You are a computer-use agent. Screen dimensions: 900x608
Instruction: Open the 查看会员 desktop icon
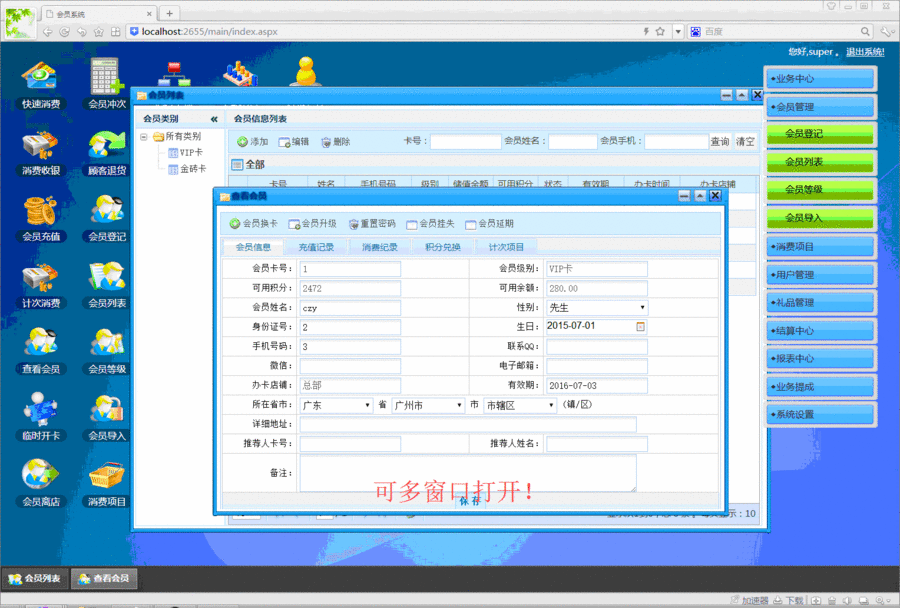pos(40,351)
